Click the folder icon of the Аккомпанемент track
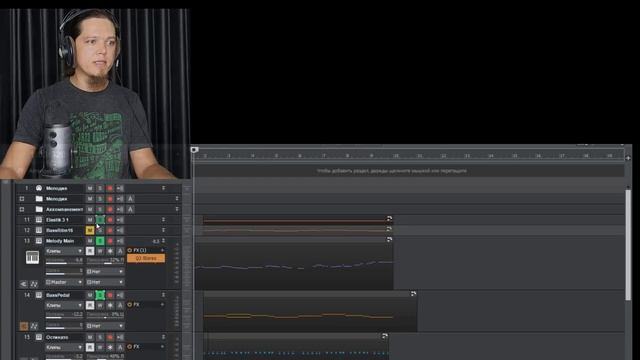 [x=39, y=209]
